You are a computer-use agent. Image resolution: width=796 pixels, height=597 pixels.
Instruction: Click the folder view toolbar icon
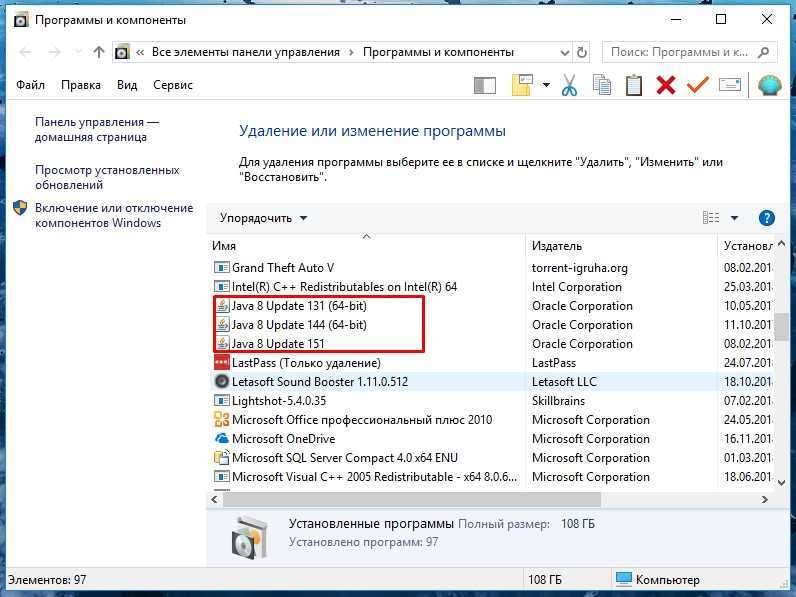click(x=523, y=85)
